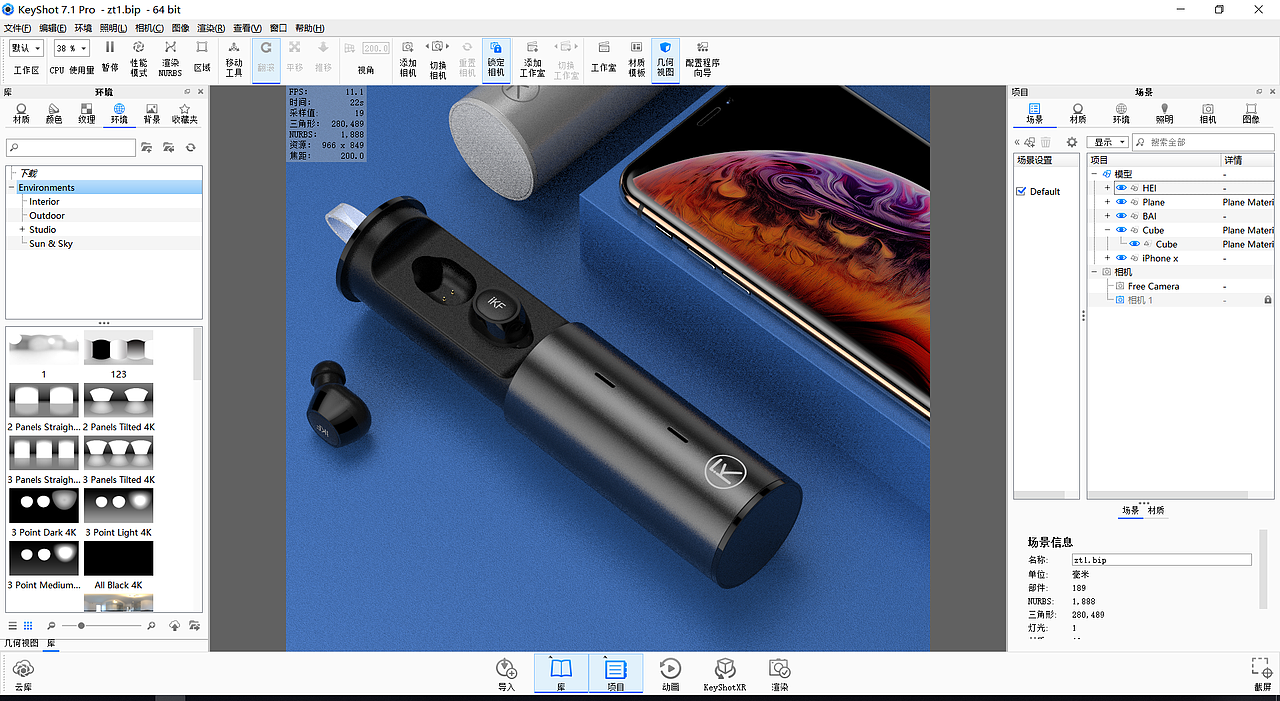Hide the Plane model with its eye icon
1280x701 pixels.
(x=1121, y=202)
